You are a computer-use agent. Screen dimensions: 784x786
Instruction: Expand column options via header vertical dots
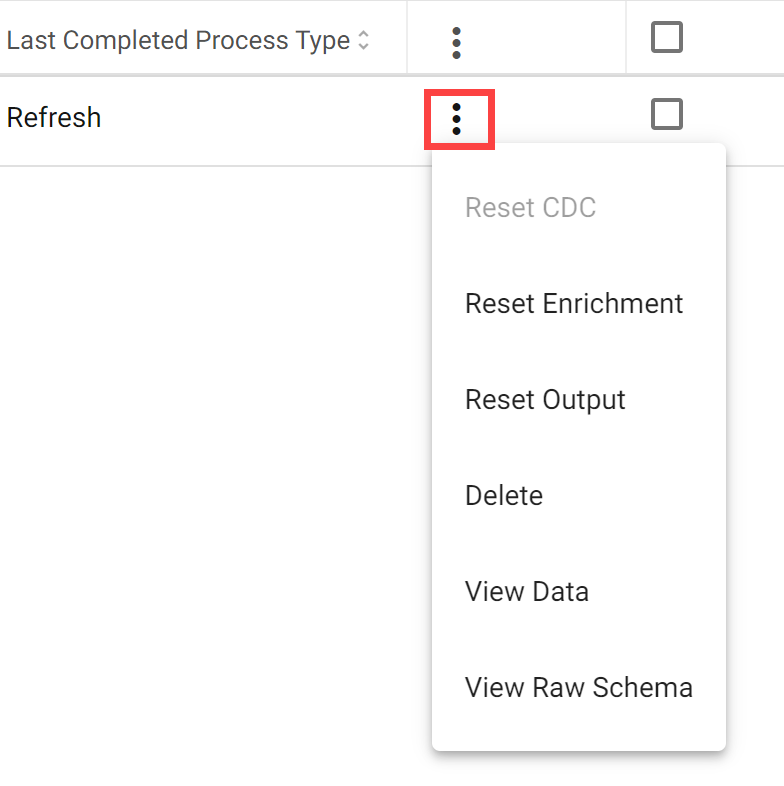(456, 43)
